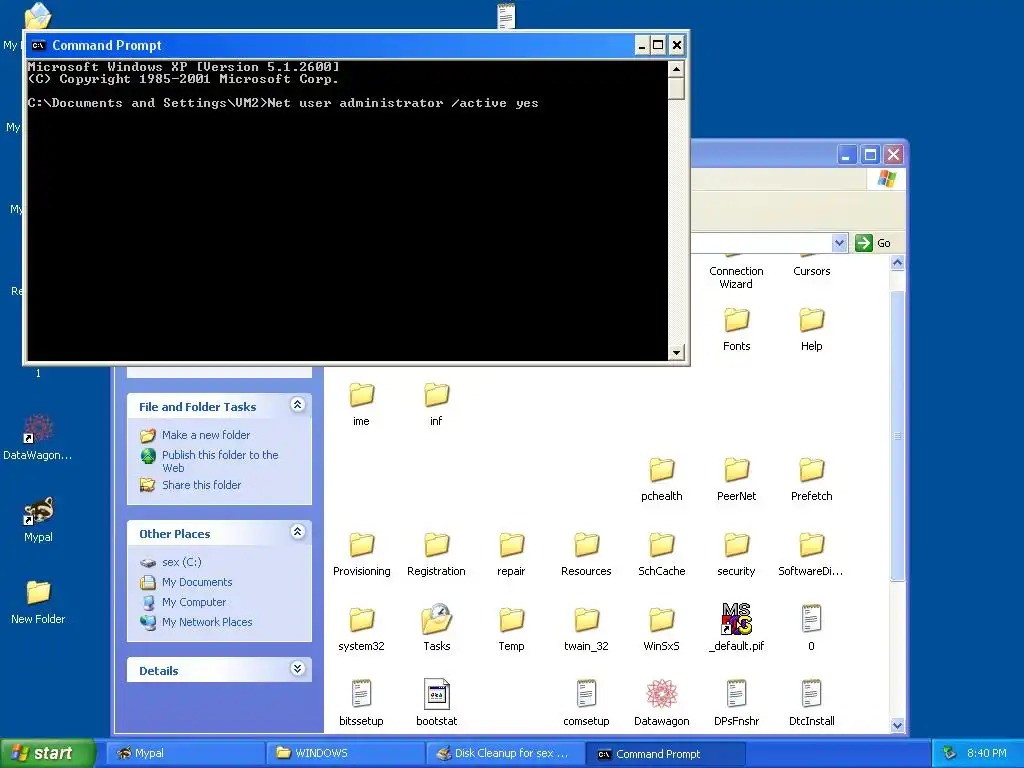The width and height of the screenshot is (1024, 768).
Task: Open the address bar dropdown arrow
Action: pos(839,243)
